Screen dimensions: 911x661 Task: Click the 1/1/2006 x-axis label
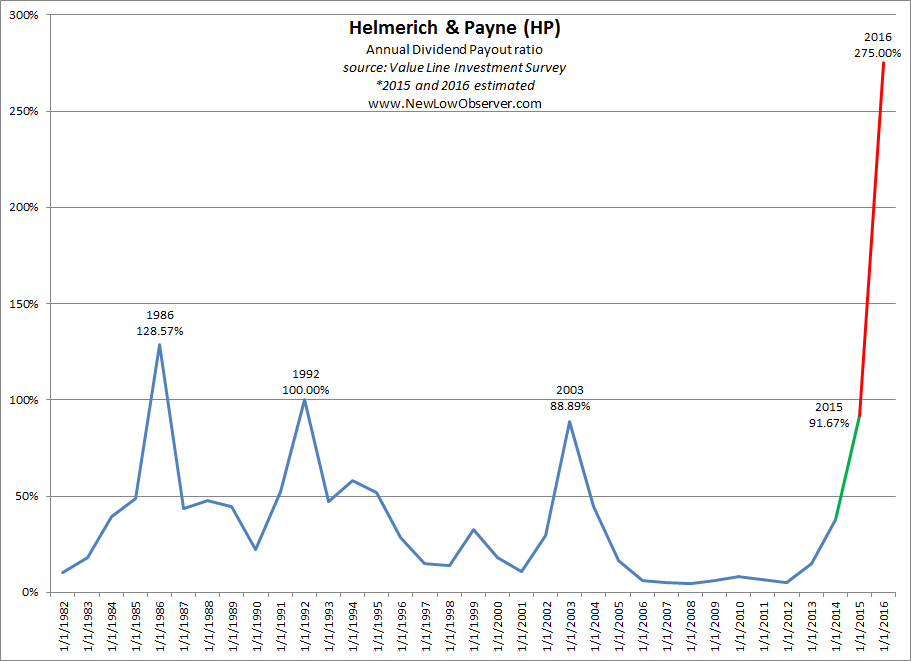tap(643, 626)
